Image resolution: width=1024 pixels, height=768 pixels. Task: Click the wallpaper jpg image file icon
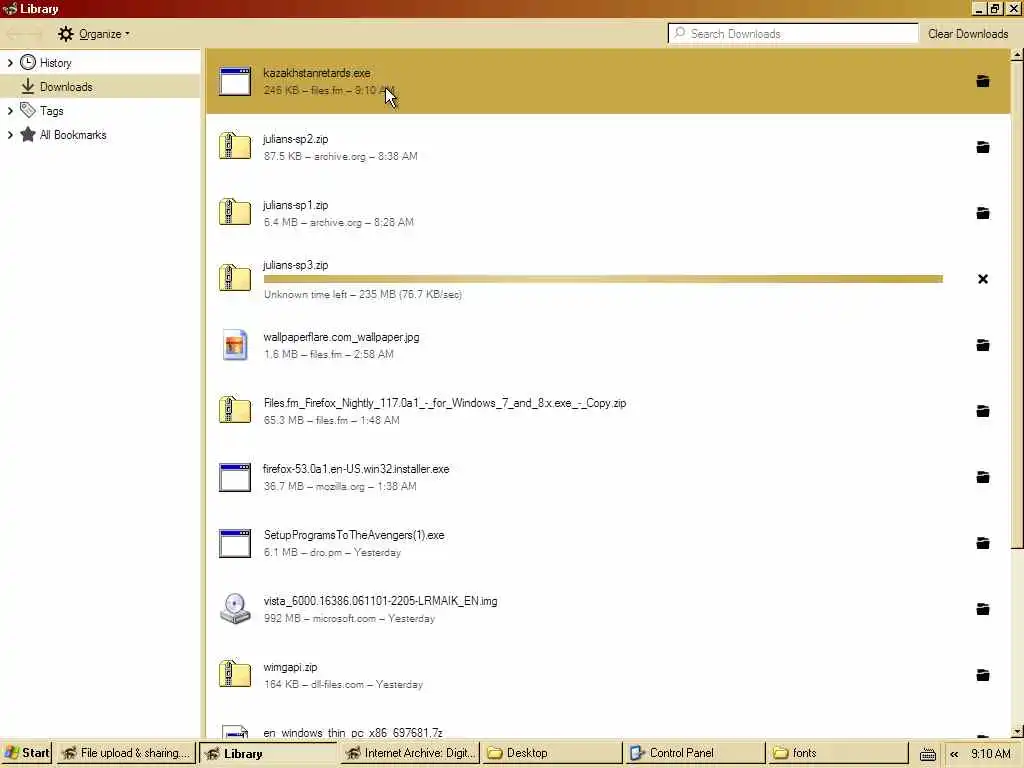[x=235, y=345]
